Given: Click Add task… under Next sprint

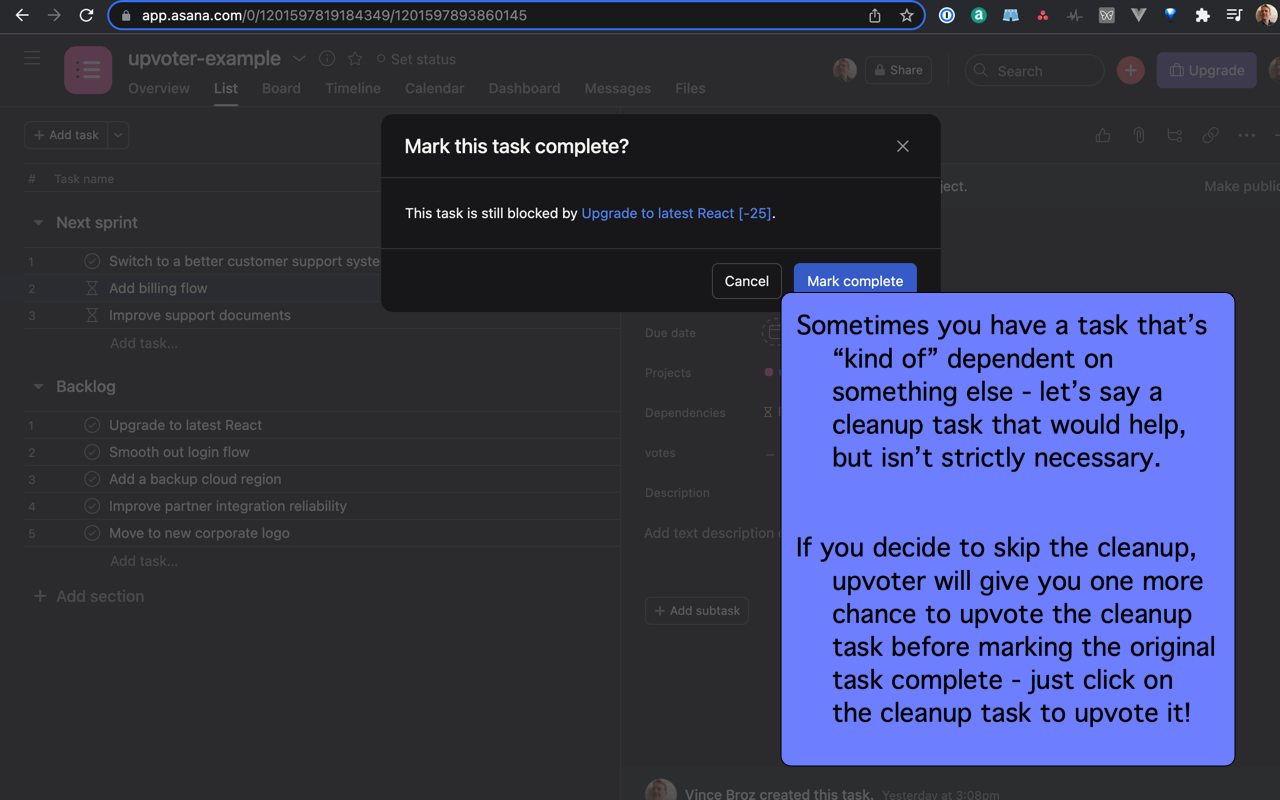Looking at the screenshot, I should 144,343.
